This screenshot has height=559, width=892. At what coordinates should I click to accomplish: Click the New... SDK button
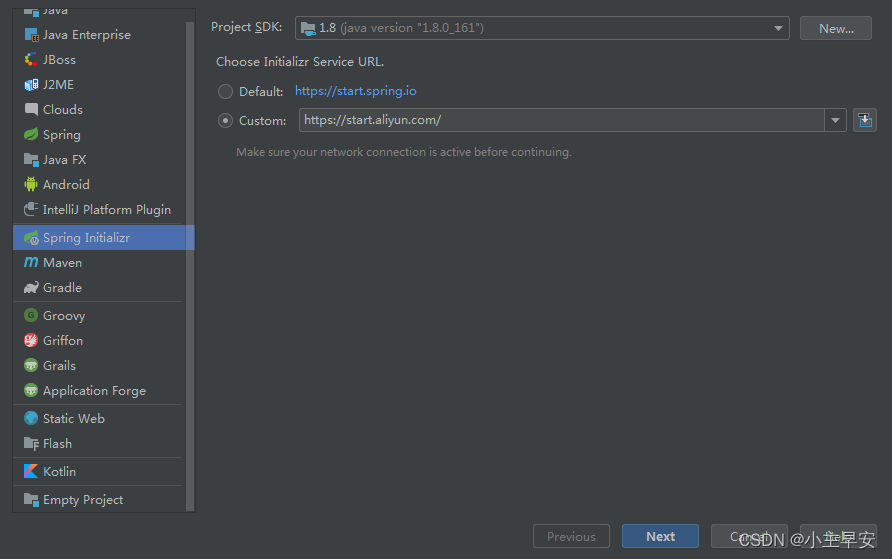(x=836, y=28)
